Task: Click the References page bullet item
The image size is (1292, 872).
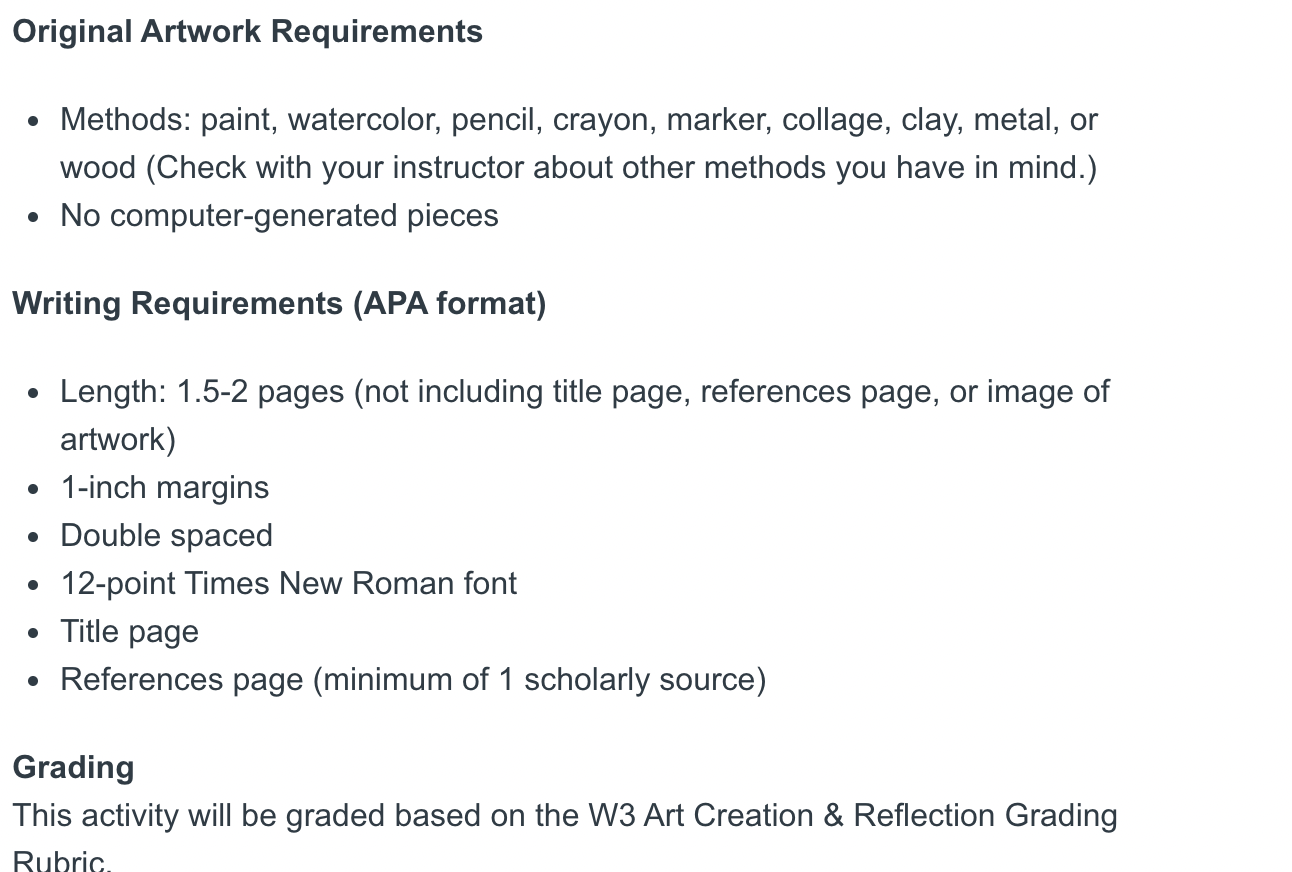Action: pyautogui.click(x=413, y=680)
